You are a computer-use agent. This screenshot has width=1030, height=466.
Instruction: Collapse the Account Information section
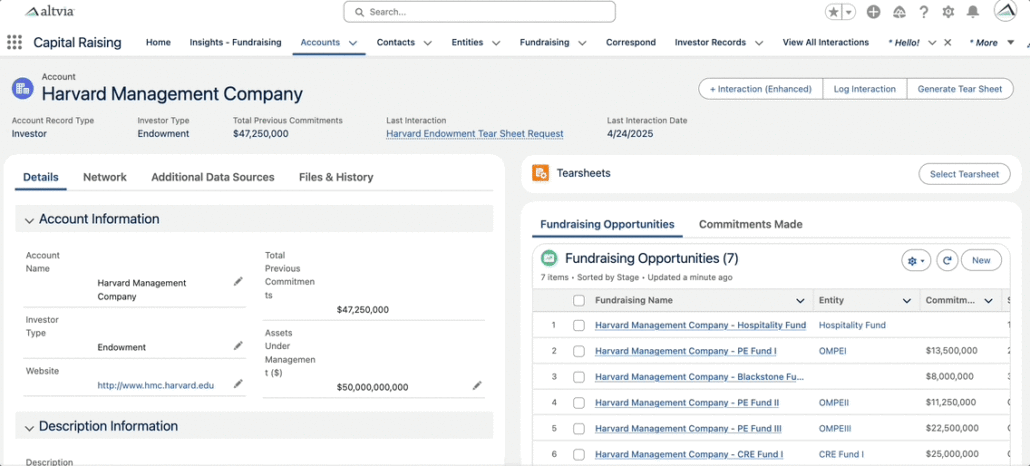click(x=29, y=220)
